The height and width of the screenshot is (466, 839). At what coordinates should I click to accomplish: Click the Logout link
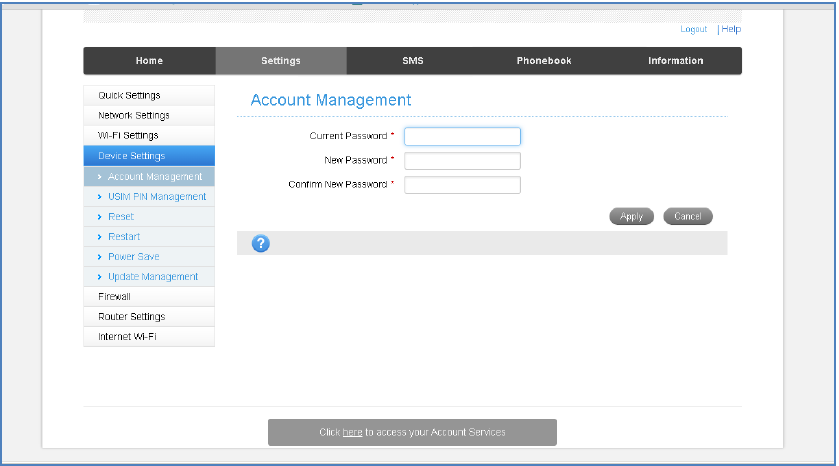(x=693, y=30)
